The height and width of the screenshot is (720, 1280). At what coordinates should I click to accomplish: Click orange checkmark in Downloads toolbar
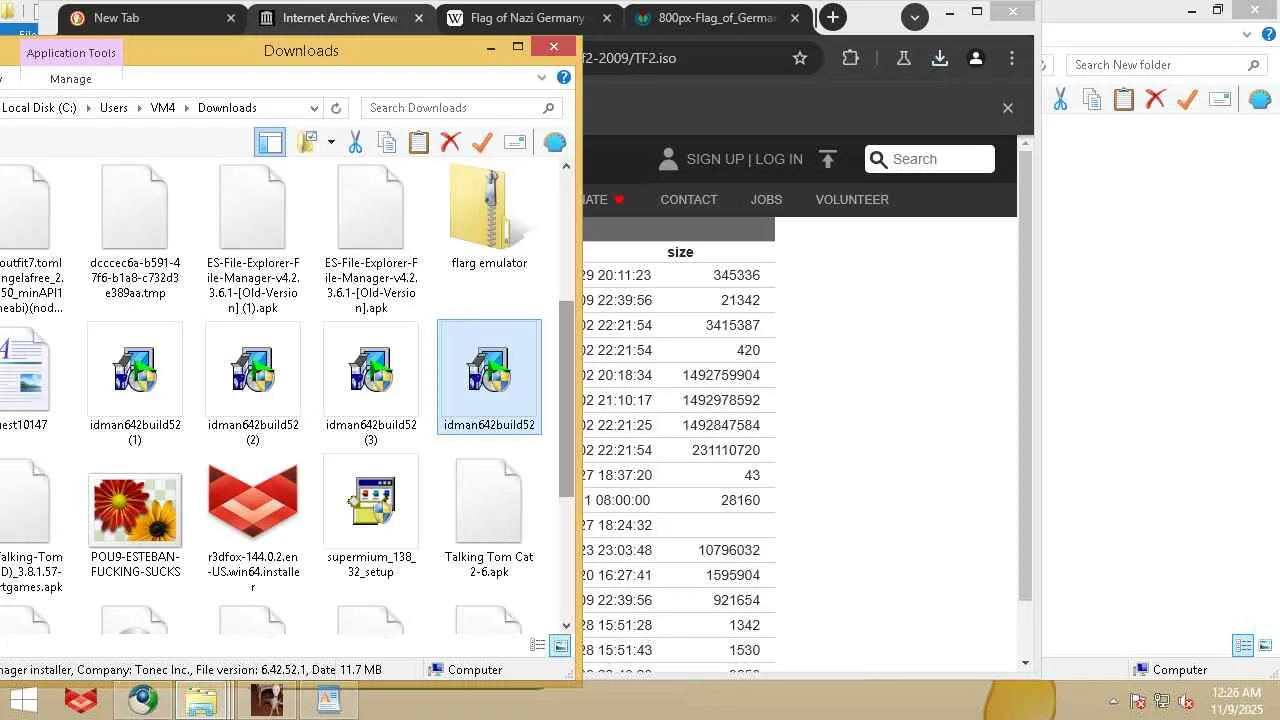[482, 142]
